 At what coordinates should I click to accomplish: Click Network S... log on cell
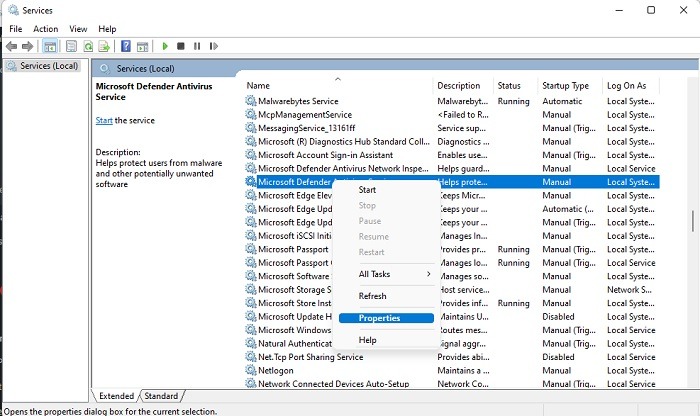[629, 290]
